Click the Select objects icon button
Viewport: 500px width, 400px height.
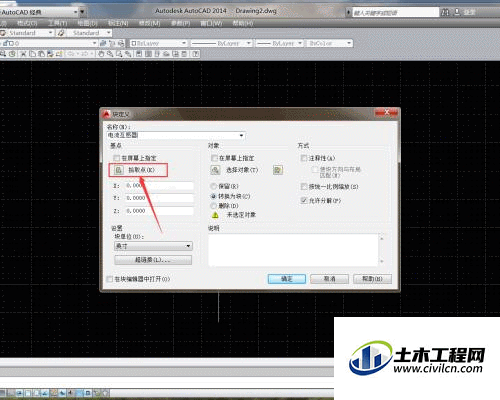point(215,170)
